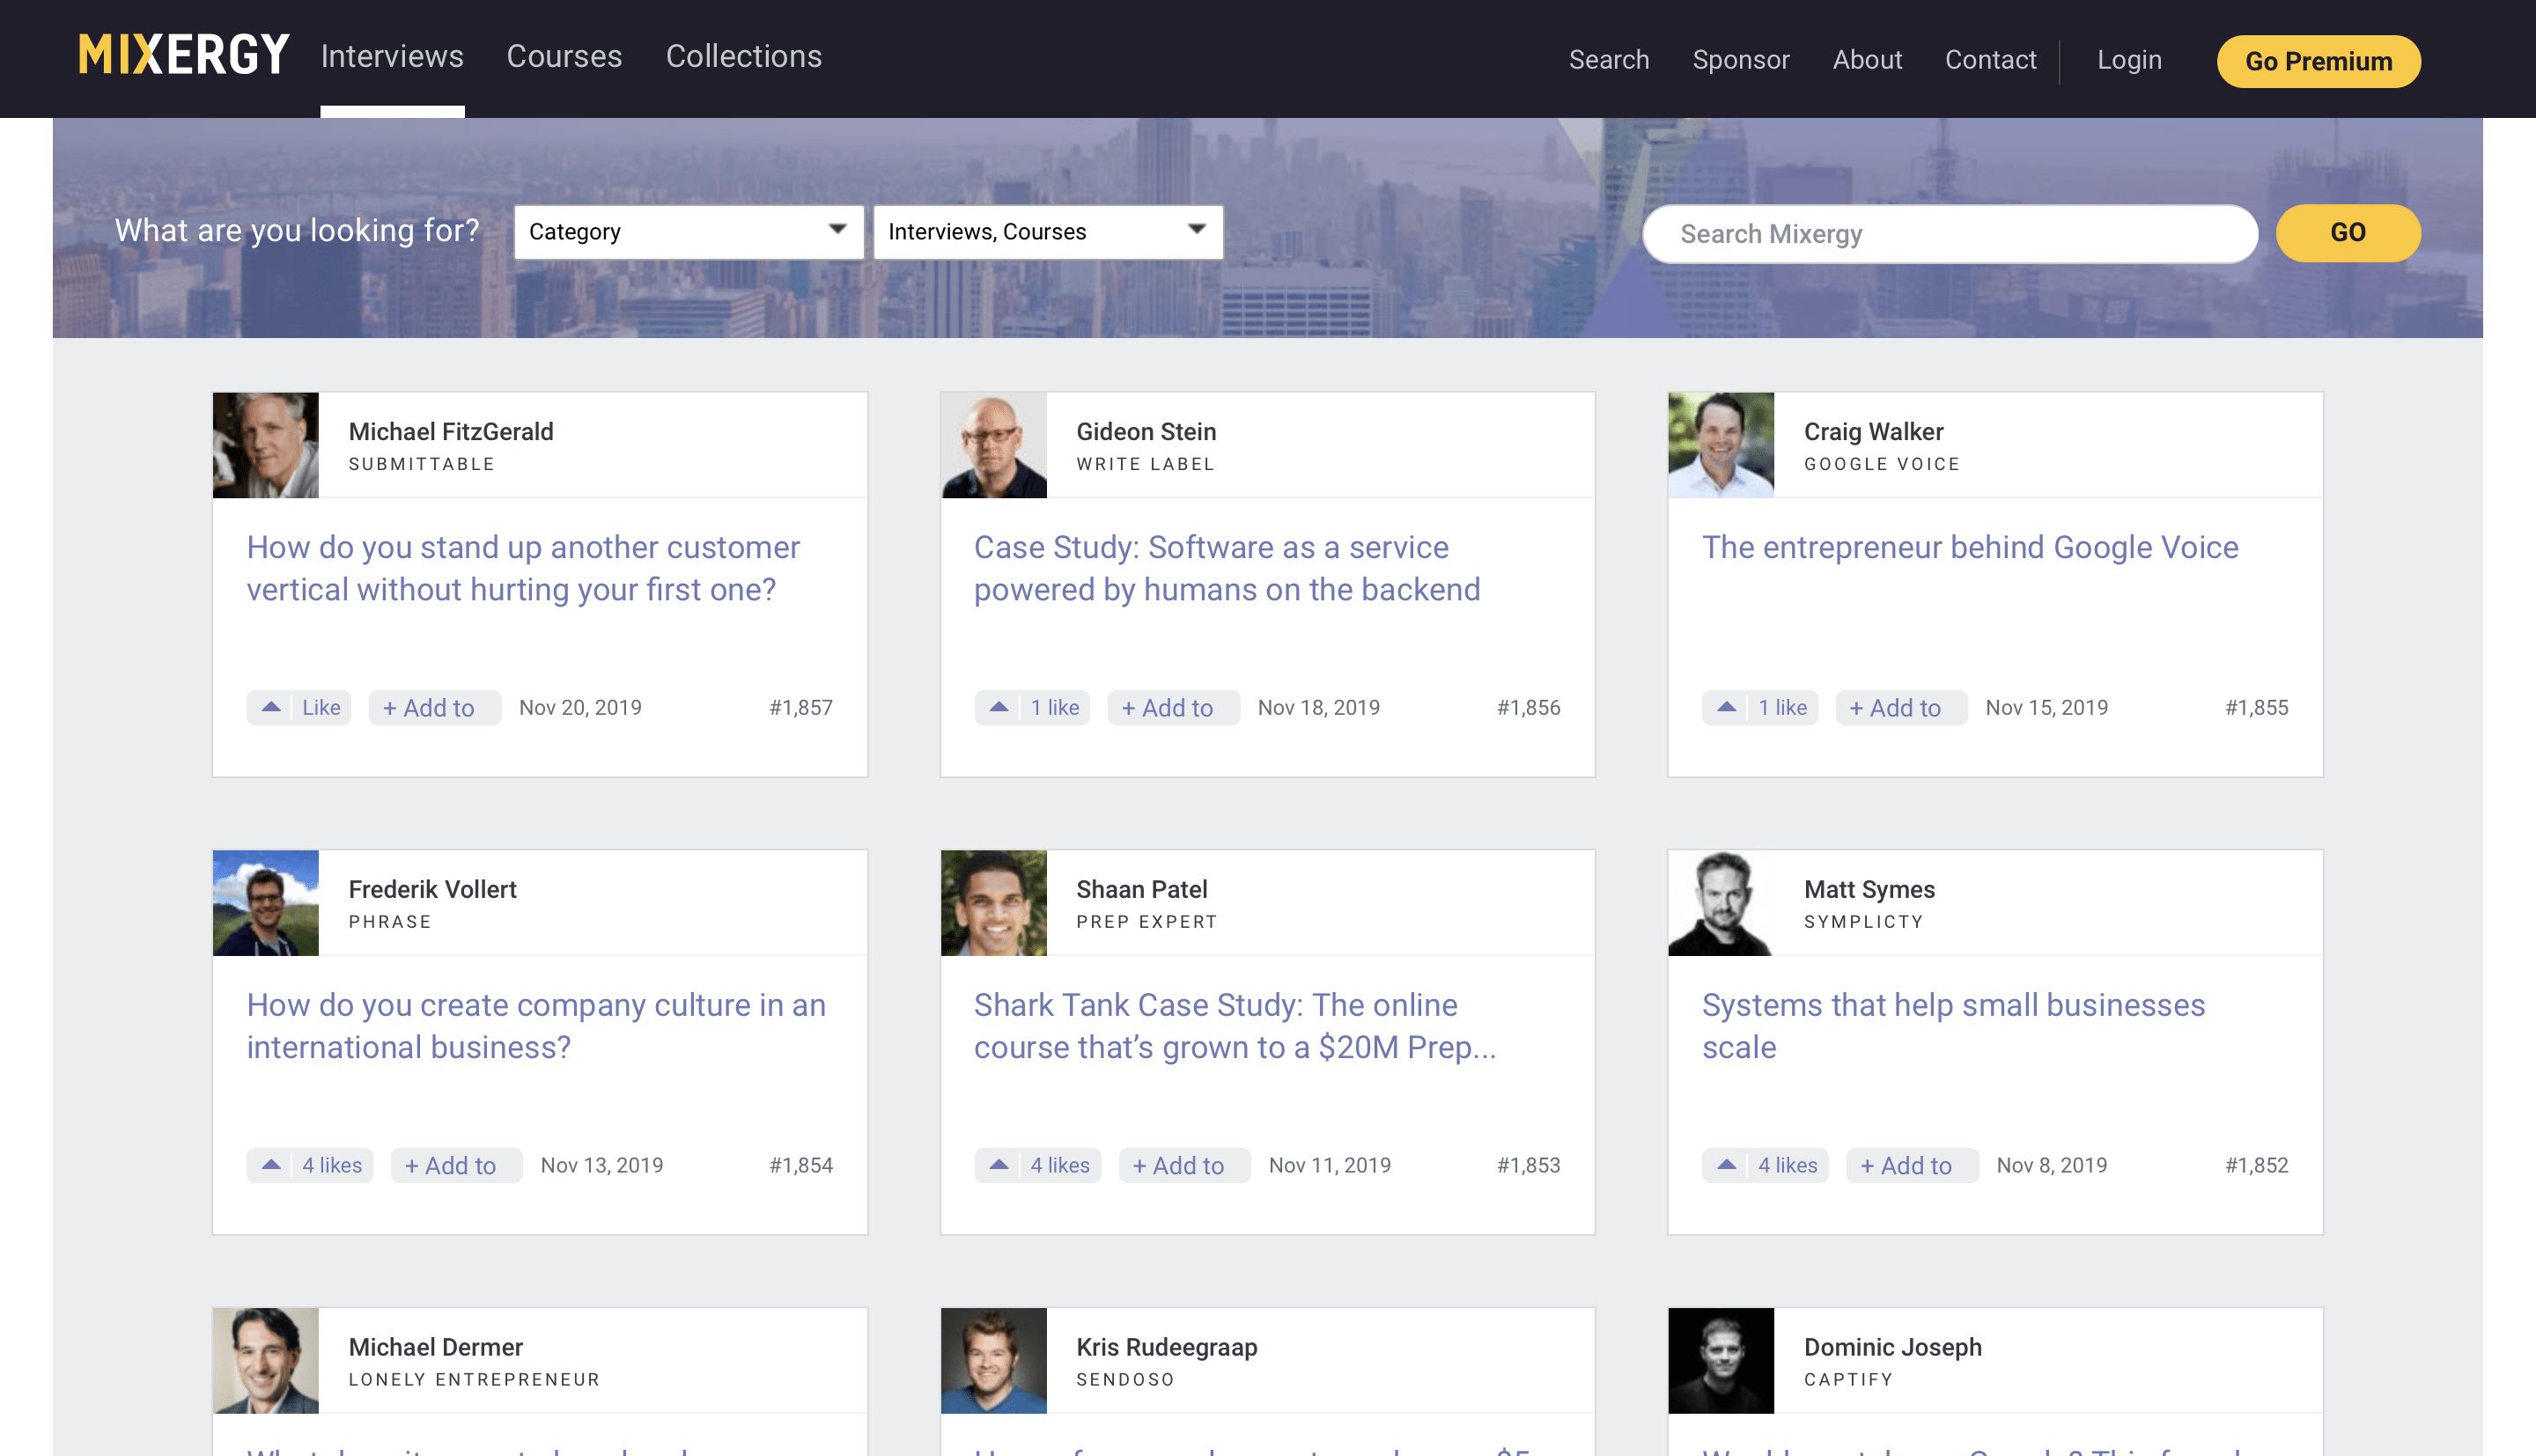Upvote the Gideon Stein interview arrow
This screenshot has height=1456, width=2536.
click(x=998, y=707)
